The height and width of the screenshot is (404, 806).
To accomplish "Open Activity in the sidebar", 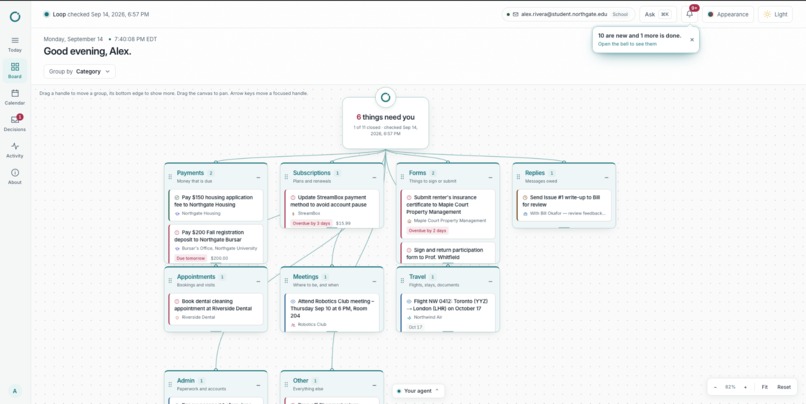I will pyautogui.click(x=15, y=150).
